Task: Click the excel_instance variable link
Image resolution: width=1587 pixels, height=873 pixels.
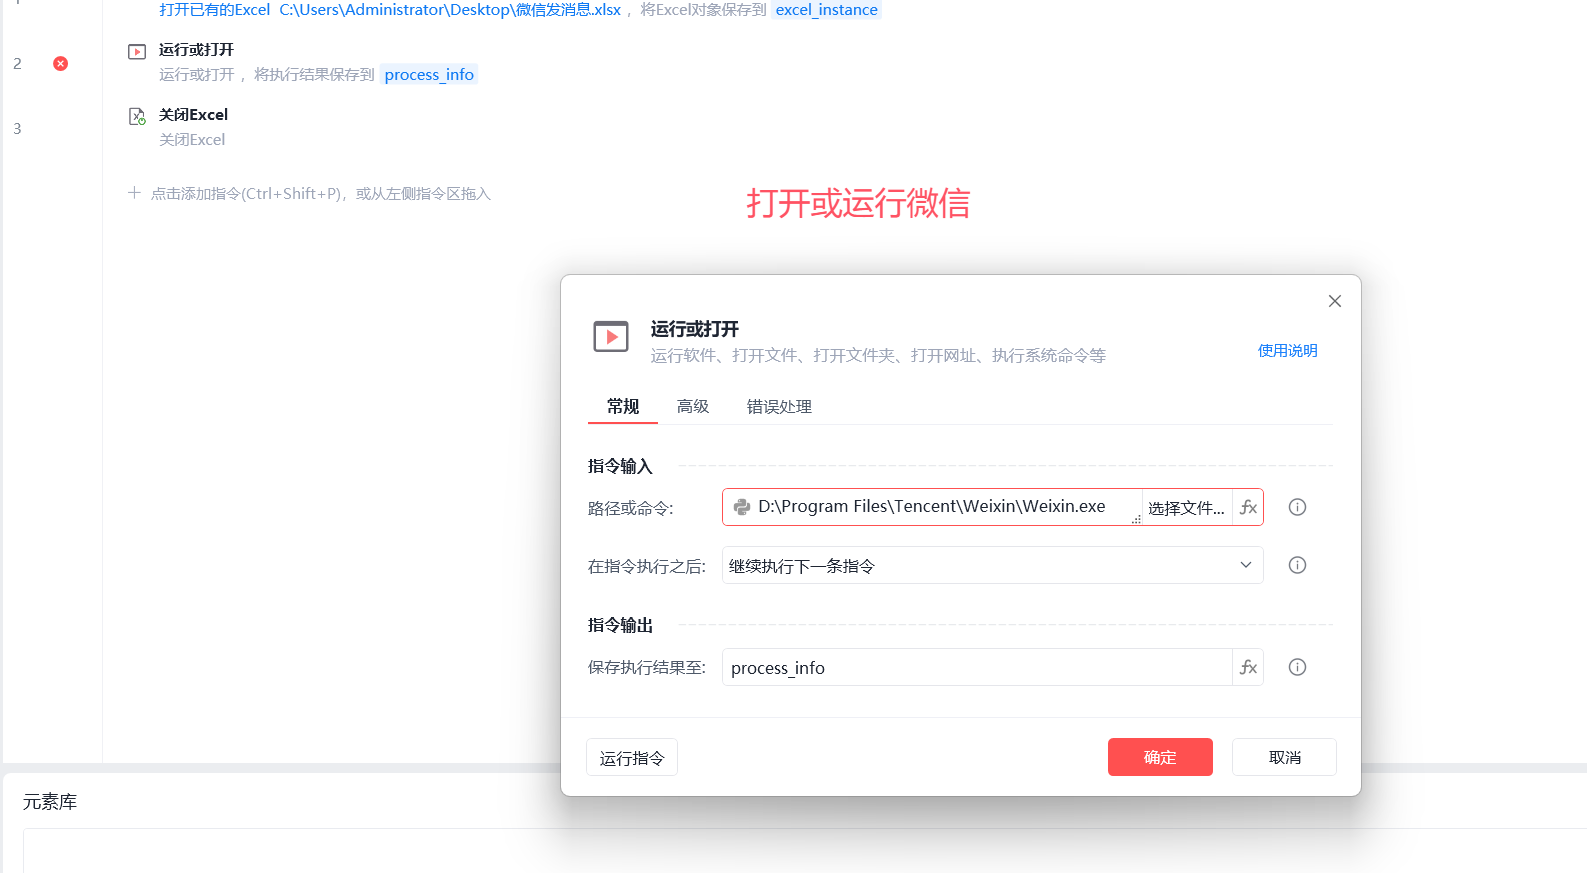Action: tap(826, 10)
